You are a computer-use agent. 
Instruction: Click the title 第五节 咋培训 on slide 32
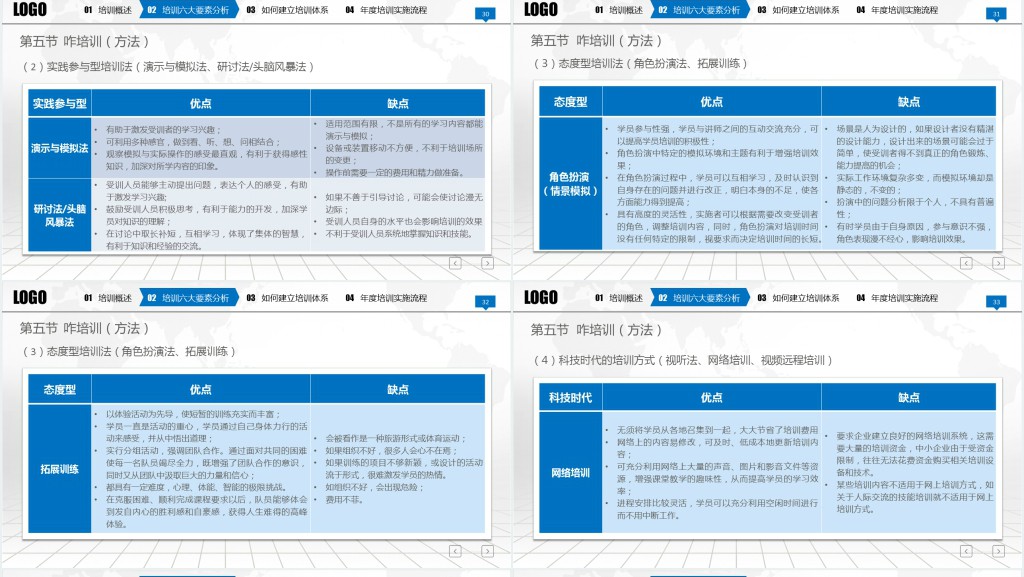[84, 328]
